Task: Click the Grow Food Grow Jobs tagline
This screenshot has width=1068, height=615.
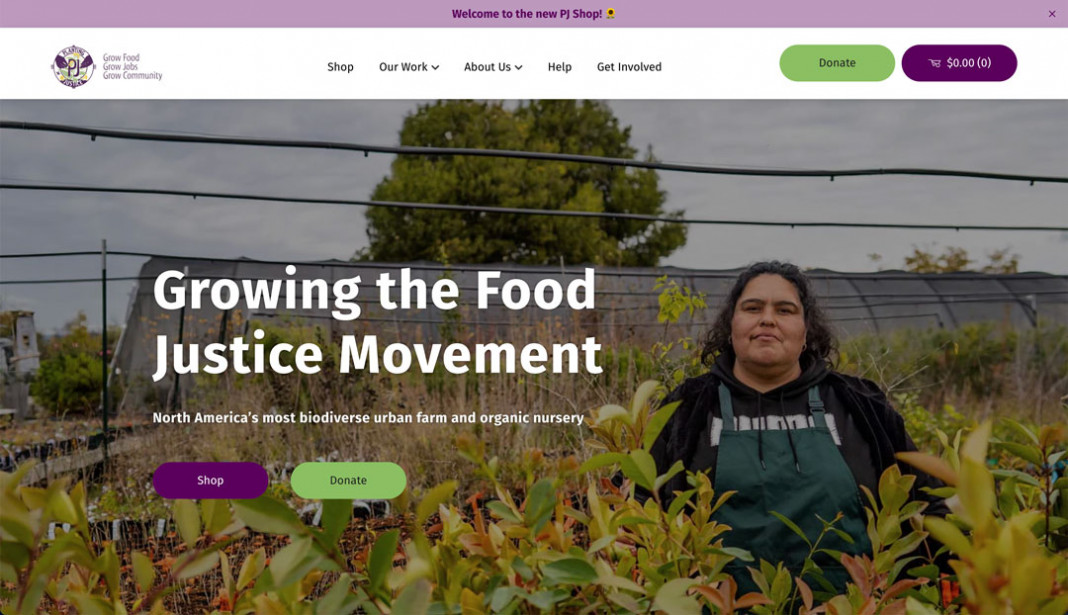Action: tap(132, 67)
